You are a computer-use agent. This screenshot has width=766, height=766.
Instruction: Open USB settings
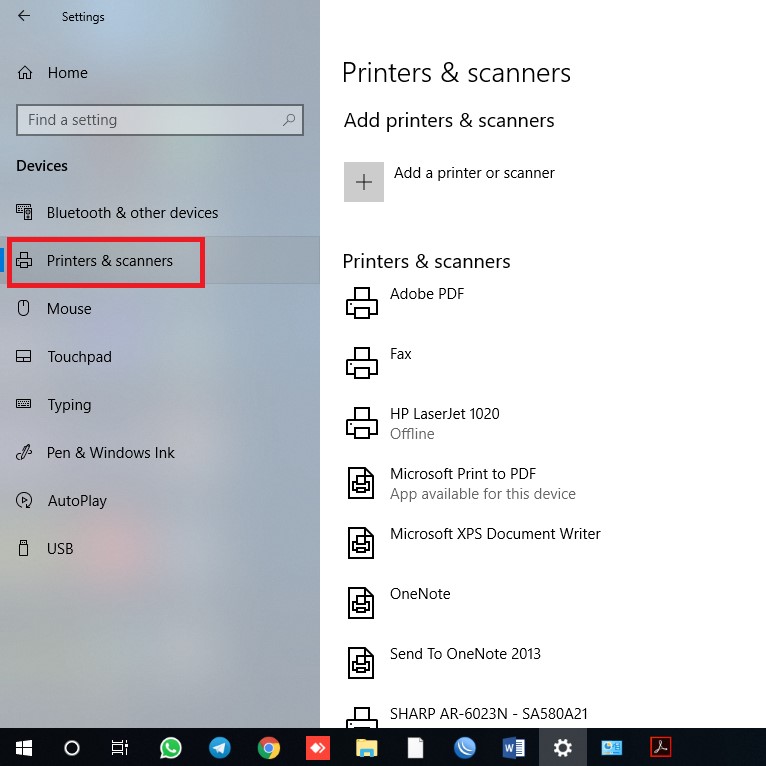60,548
